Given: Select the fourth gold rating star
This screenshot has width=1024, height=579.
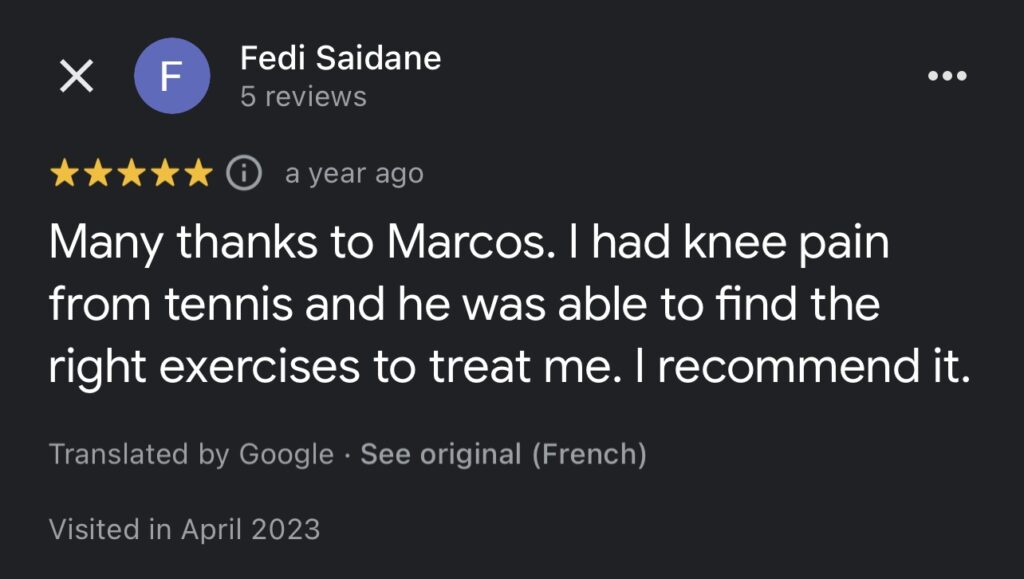Looking at the screenshot, I should point(165,174).
